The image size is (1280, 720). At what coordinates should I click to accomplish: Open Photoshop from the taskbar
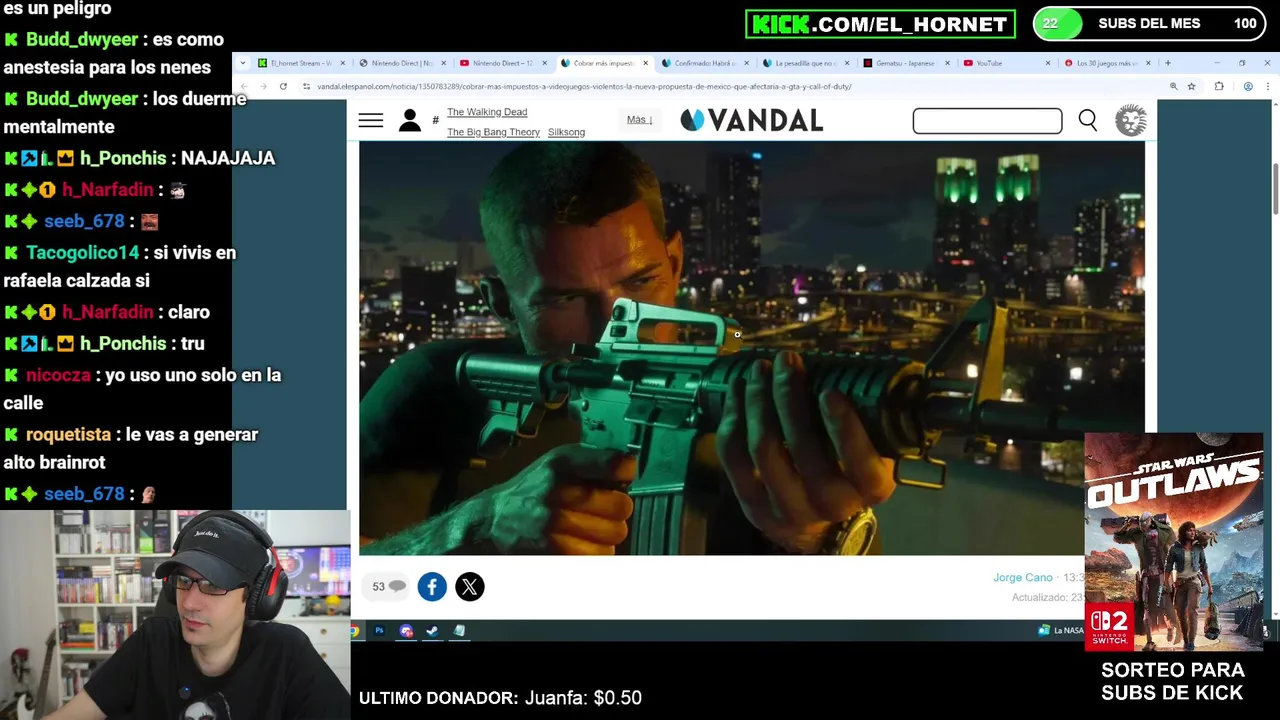click(x=379, y=631)
